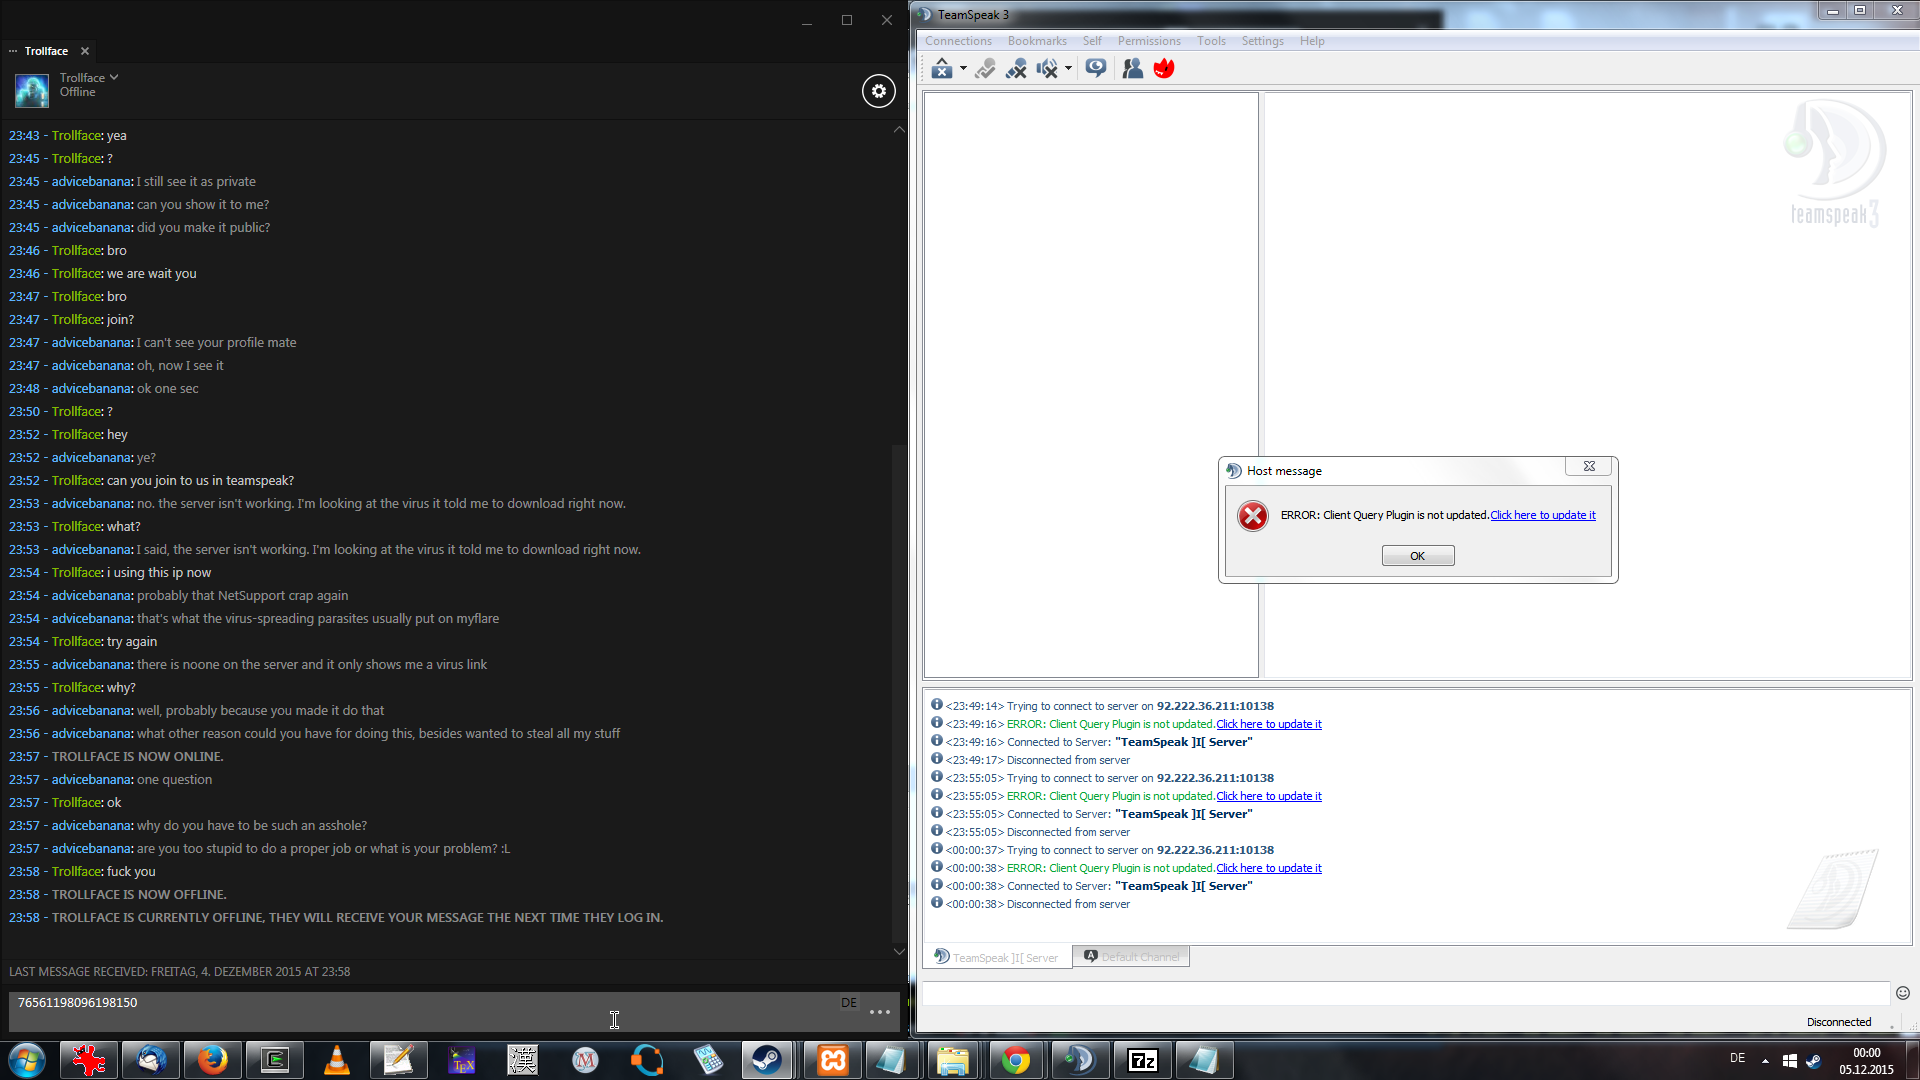1920x1080 pixels.
Task: Toggle the speakers mute icon
Action: tap(1046, 68)
